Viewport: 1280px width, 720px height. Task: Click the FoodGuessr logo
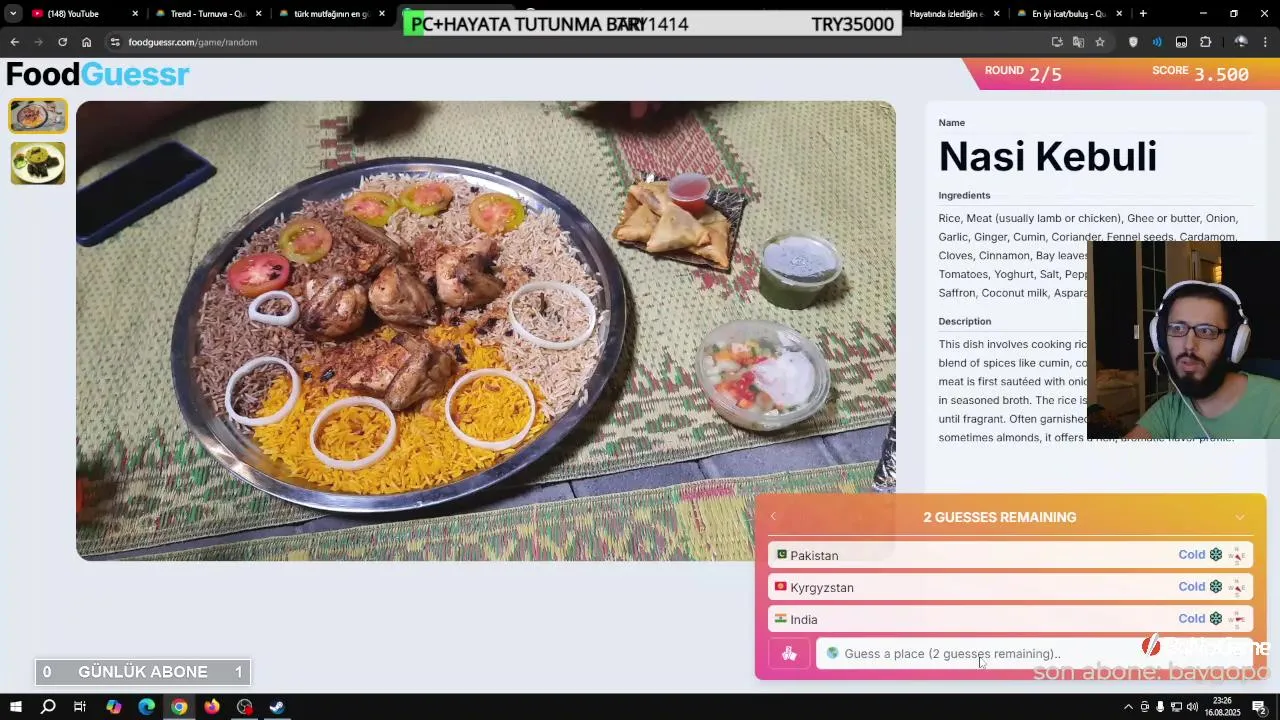[98, 74]
